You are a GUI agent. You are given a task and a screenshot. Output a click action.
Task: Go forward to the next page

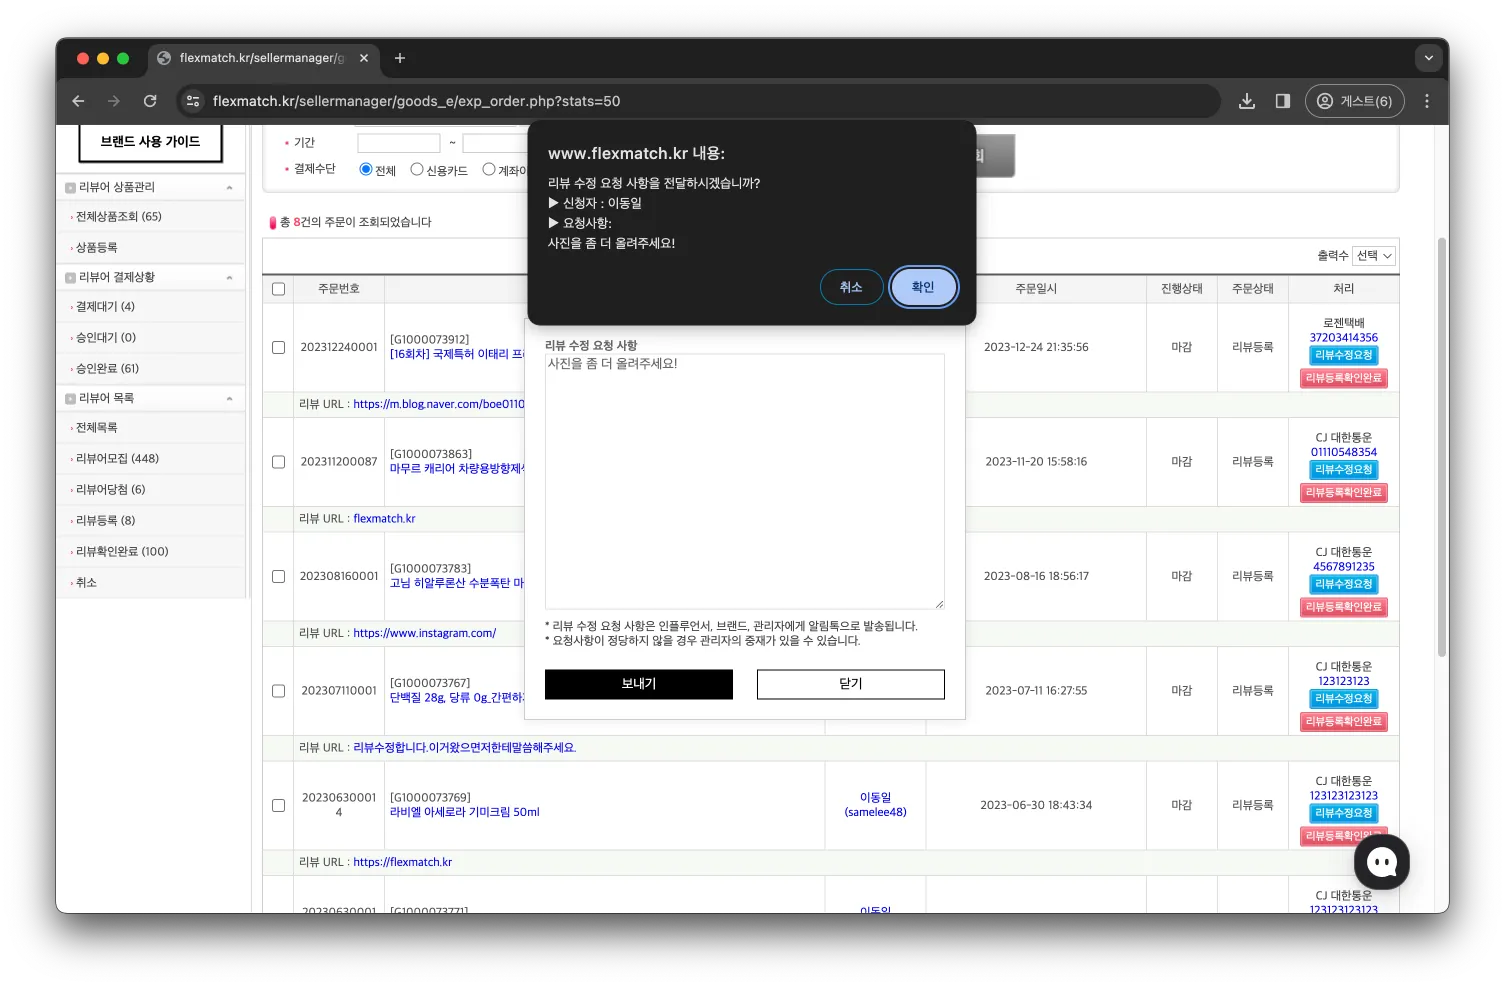point(114,101)
